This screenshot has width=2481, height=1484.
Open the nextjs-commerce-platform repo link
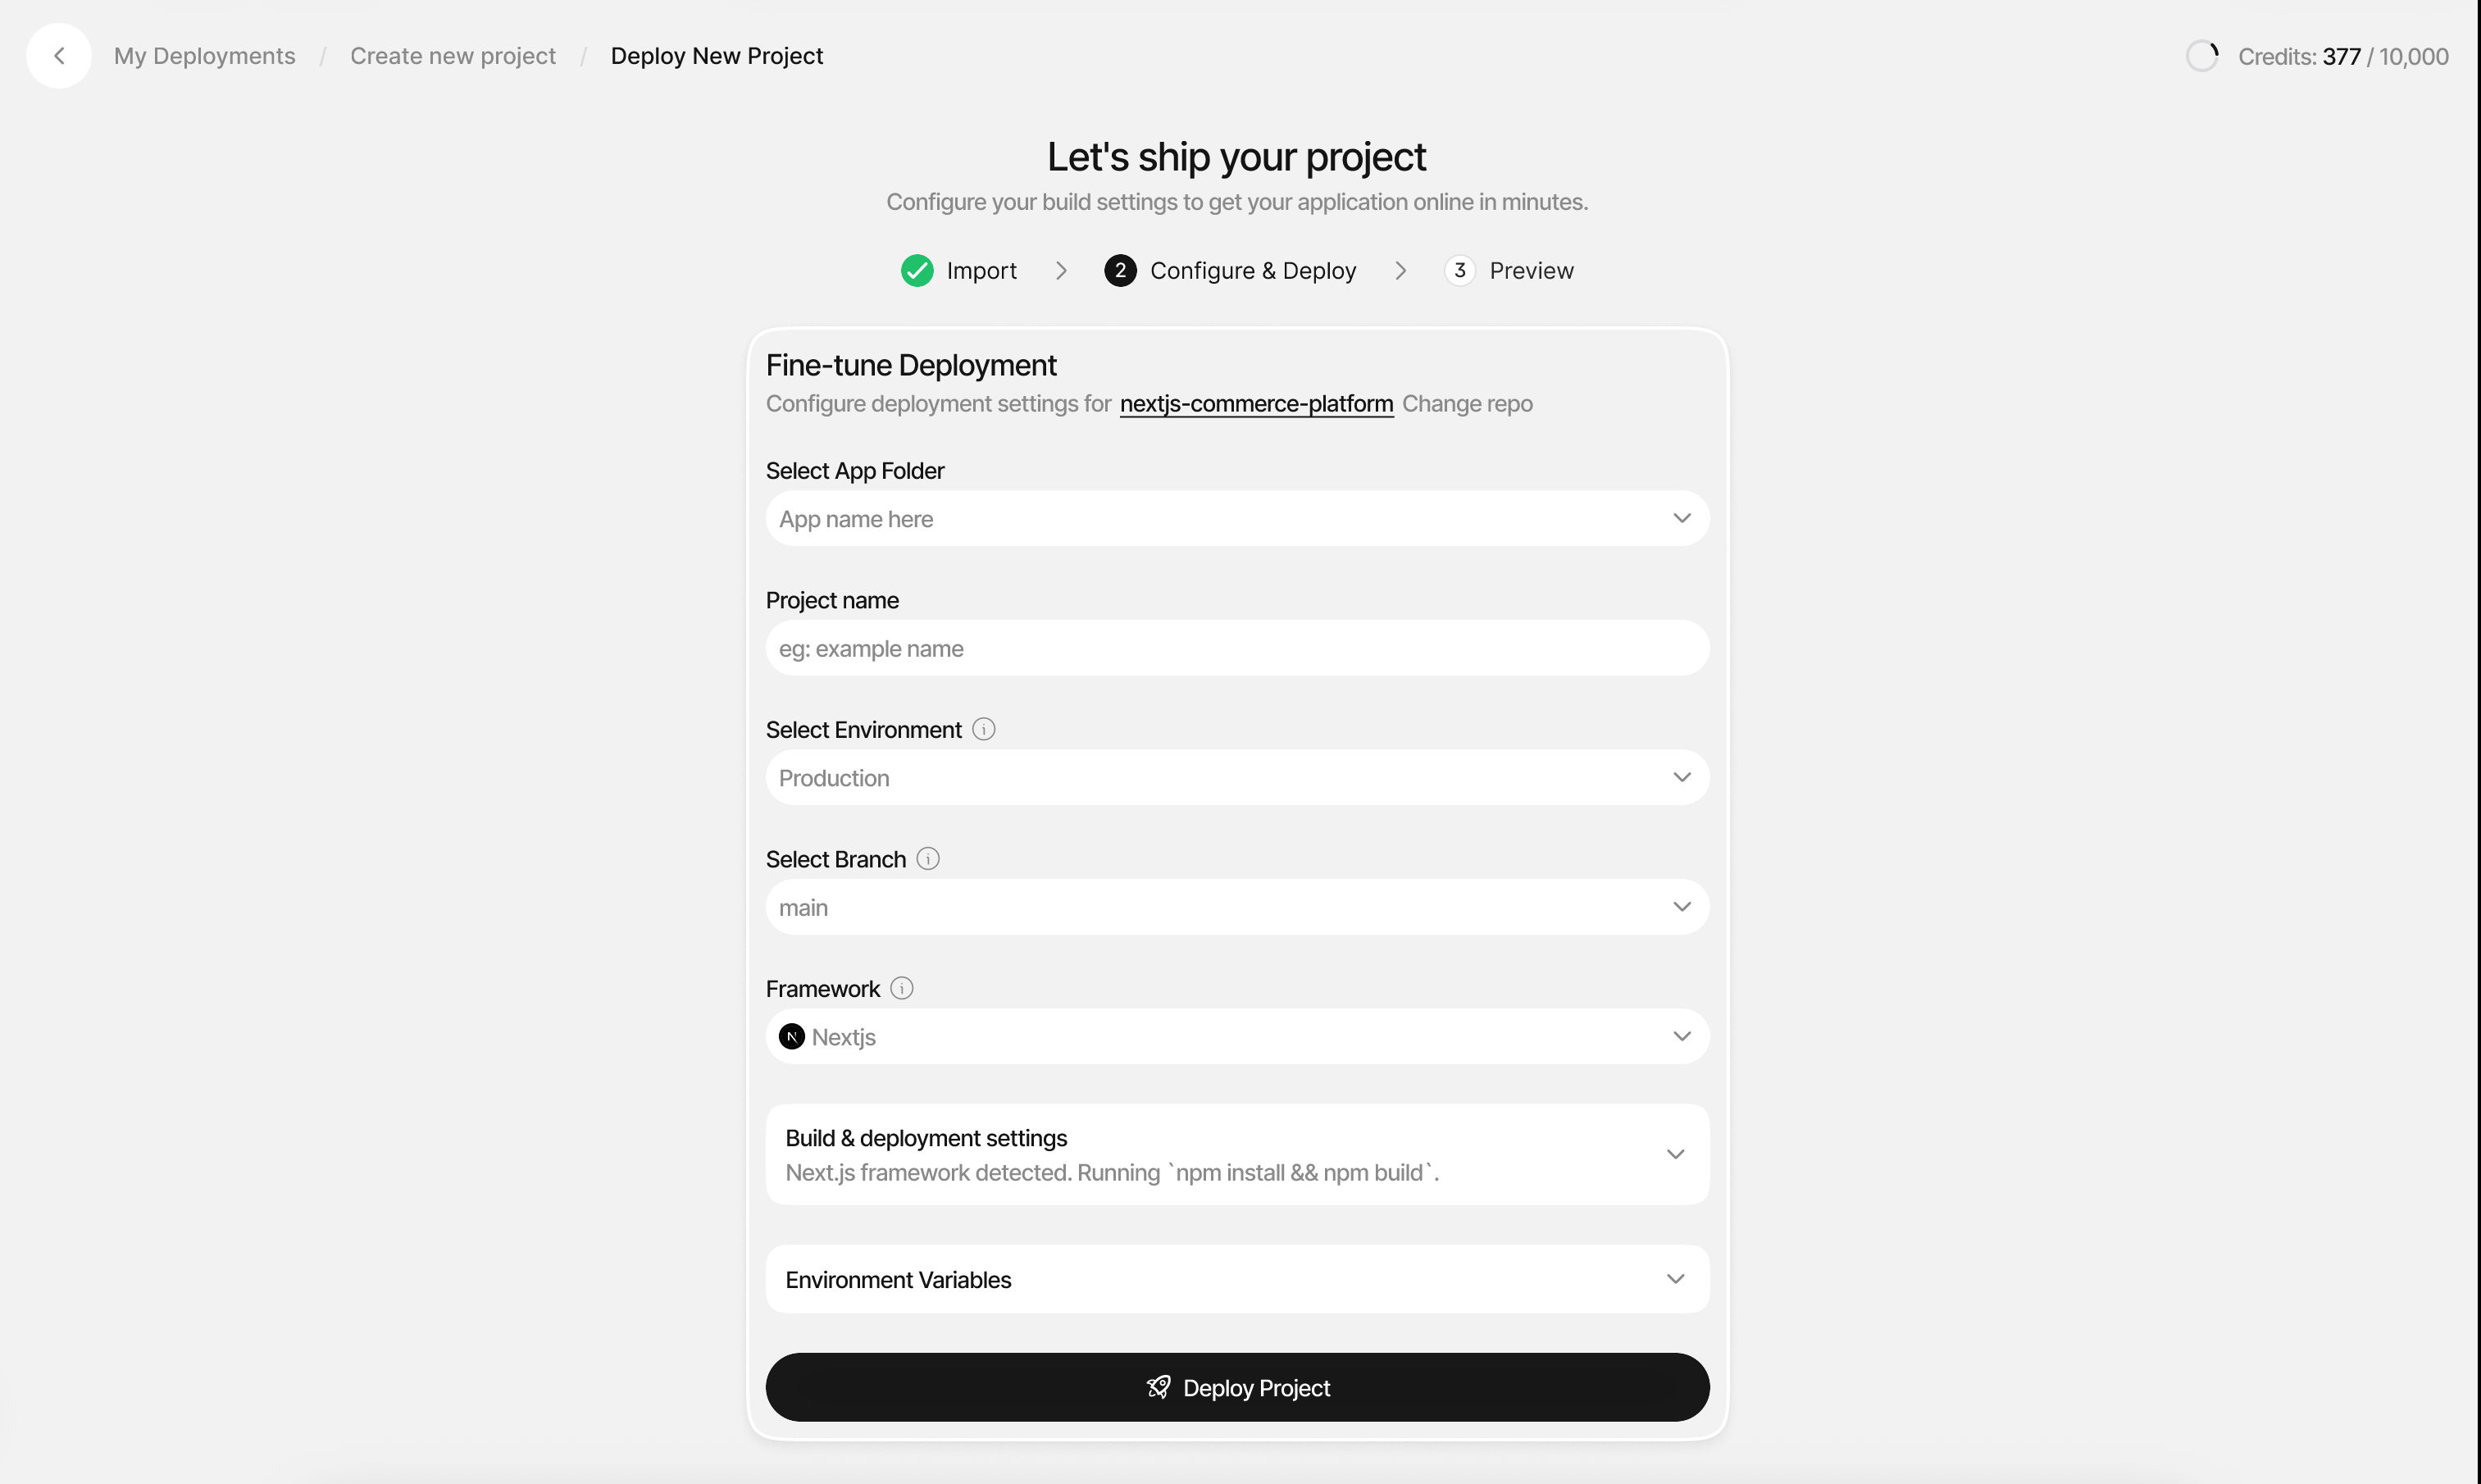coord(1255,404)
